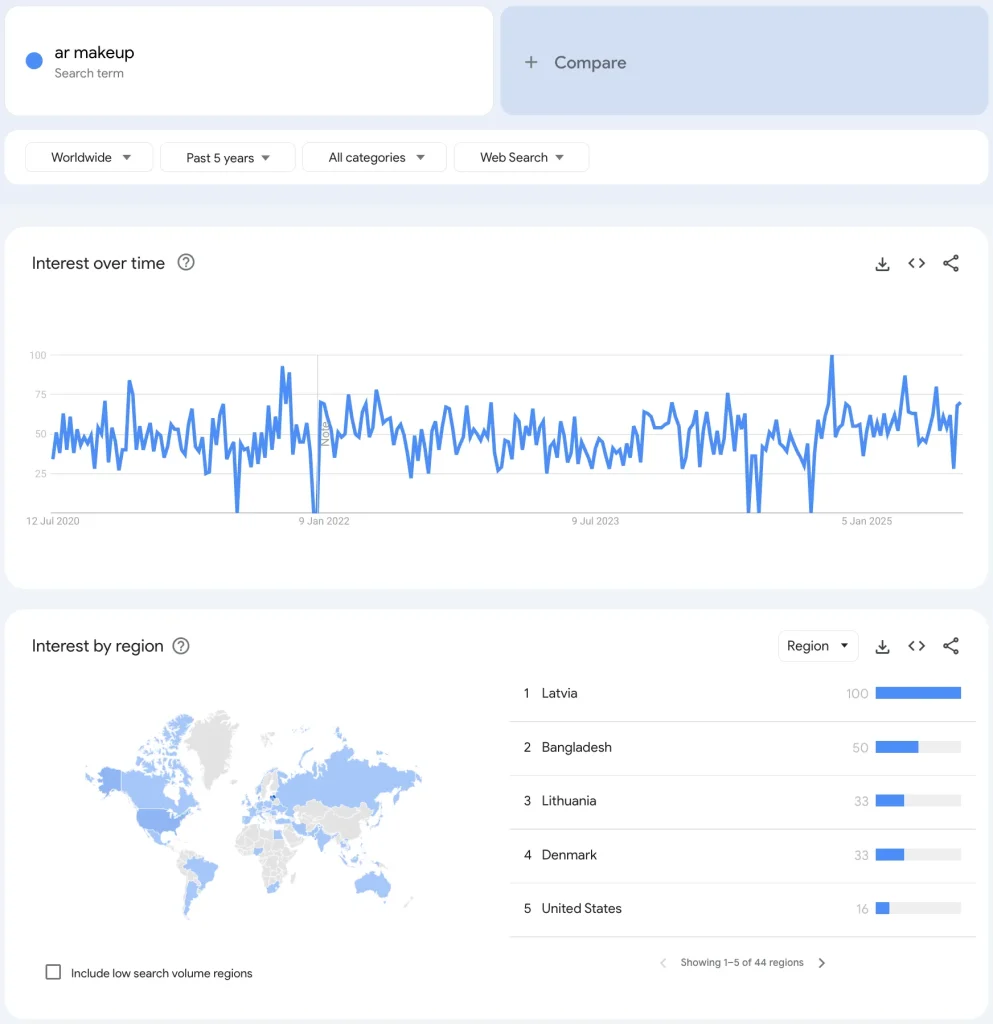Open Bangladesh from the region ranking

click(x=576, y=747)
